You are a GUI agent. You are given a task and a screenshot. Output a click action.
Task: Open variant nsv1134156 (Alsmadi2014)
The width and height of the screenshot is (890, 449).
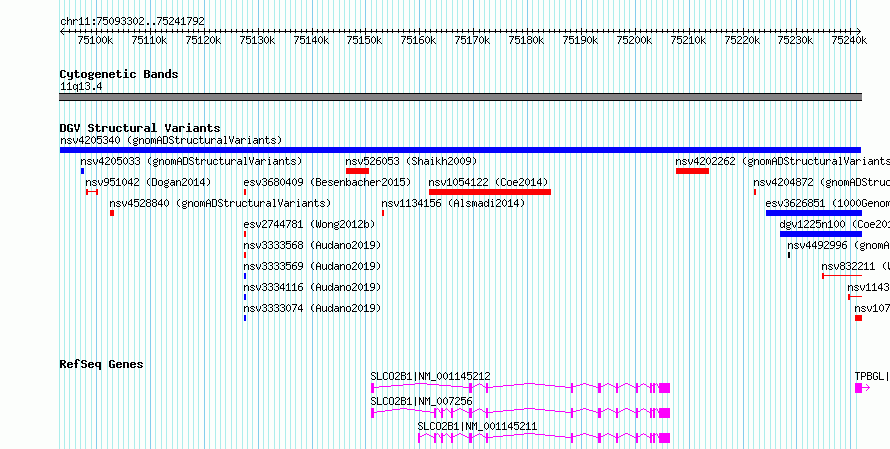454,203
